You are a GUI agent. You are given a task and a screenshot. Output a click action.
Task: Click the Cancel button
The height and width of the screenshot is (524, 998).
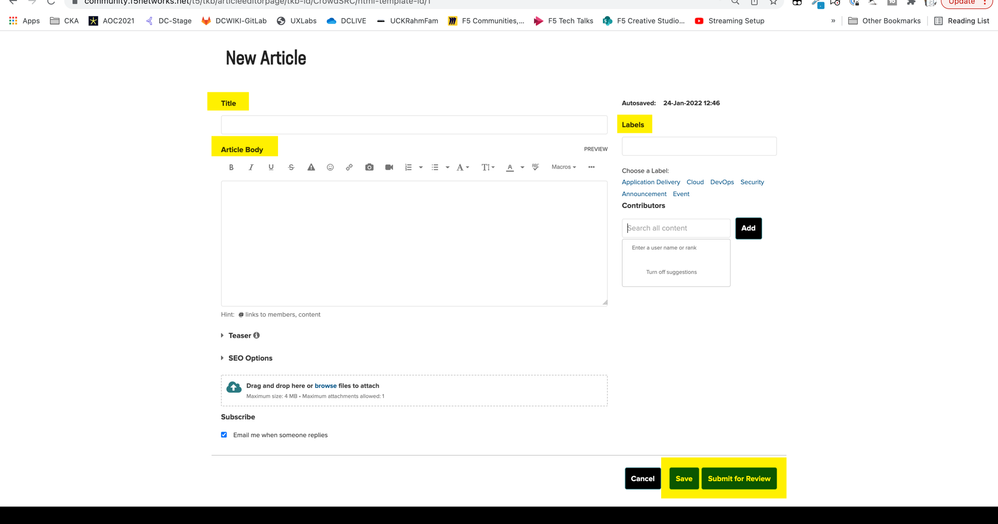(x=642, y=479)
